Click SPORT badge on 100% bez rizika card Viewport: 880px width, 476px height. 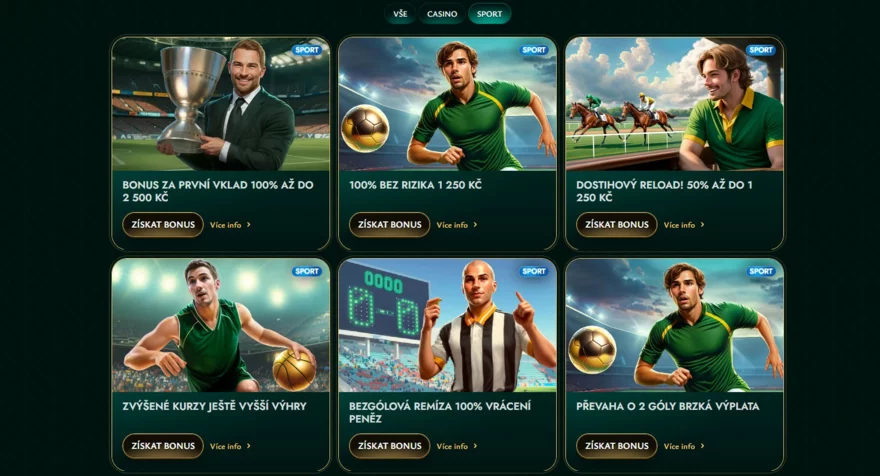click(533, 50)
